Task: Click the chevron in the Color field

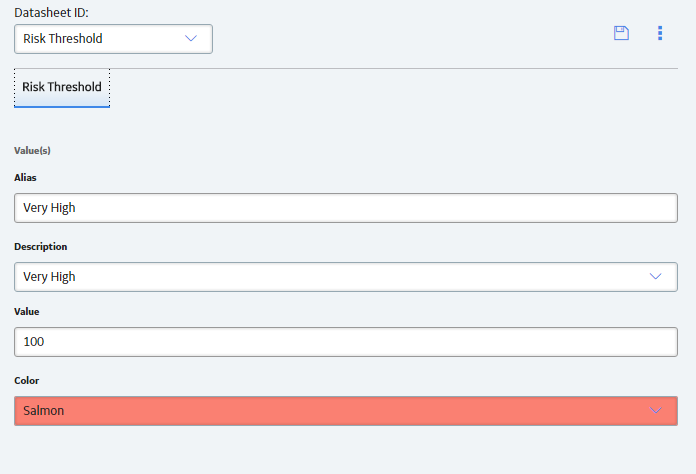Action: click(655, 411)
